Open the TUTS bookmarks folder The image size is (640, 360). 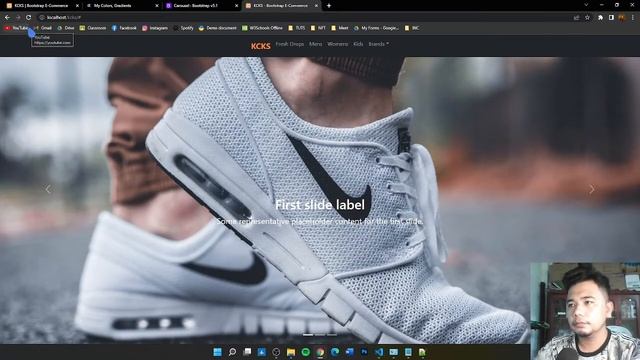click(x=297, y=28)
